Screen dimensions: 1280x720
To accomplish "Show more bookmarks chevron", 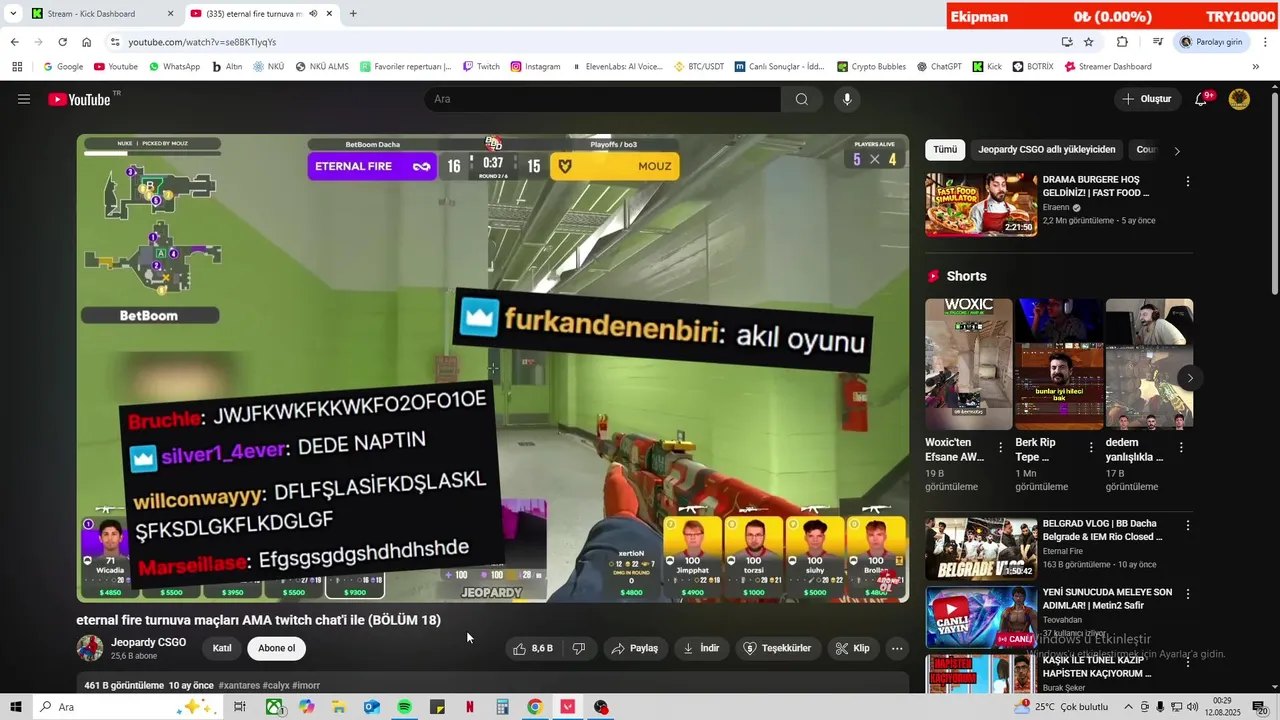I will coord(1257,67).
